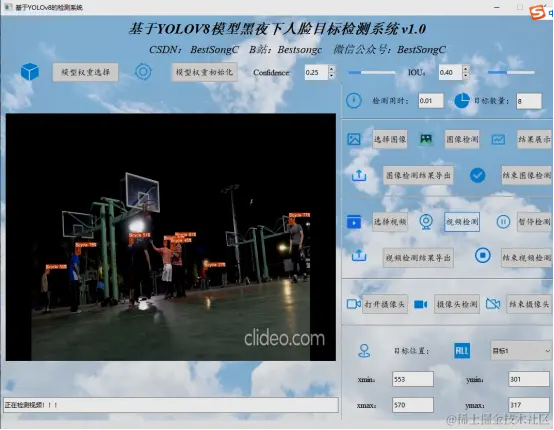Click the video export upload icon
Image resolution: width=554 pixels, height=430 pixels.
click(x=359, y=255)
